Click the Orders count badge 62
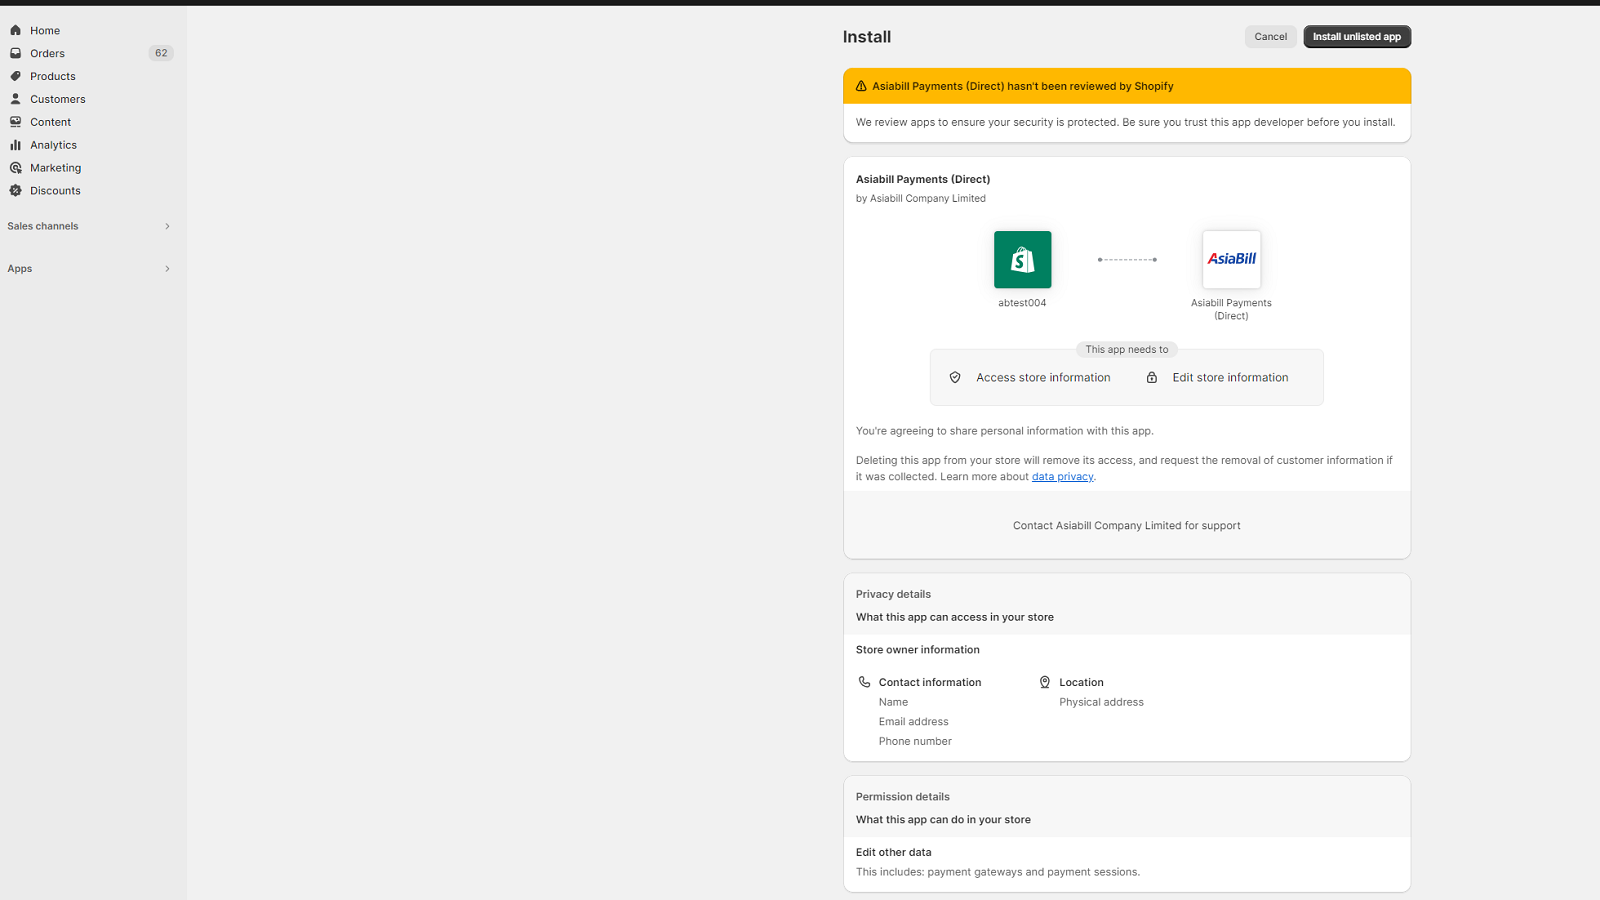This screenshot has height=900, width=1600. click(161, 53)
